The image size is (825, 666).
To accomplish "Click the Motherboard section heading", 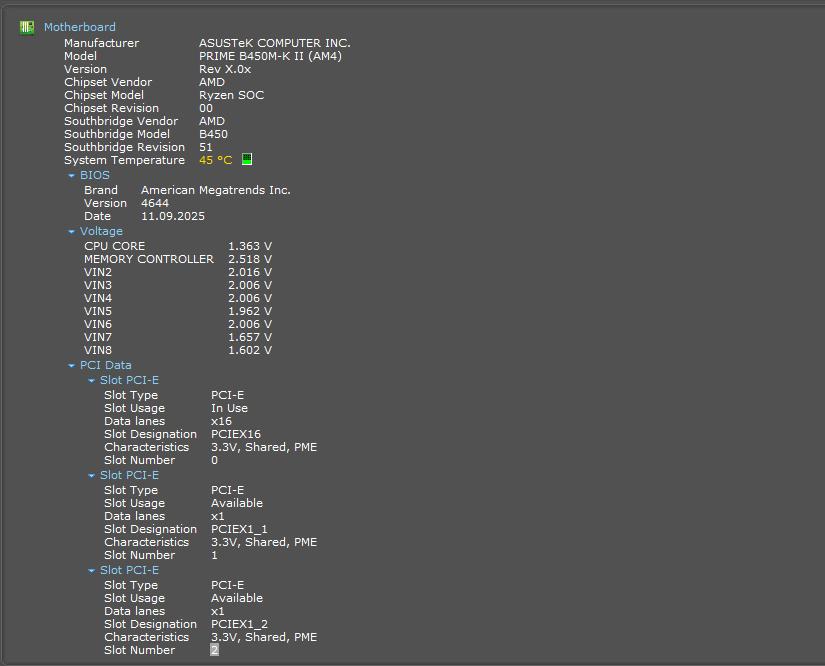I will pos(79,27).
